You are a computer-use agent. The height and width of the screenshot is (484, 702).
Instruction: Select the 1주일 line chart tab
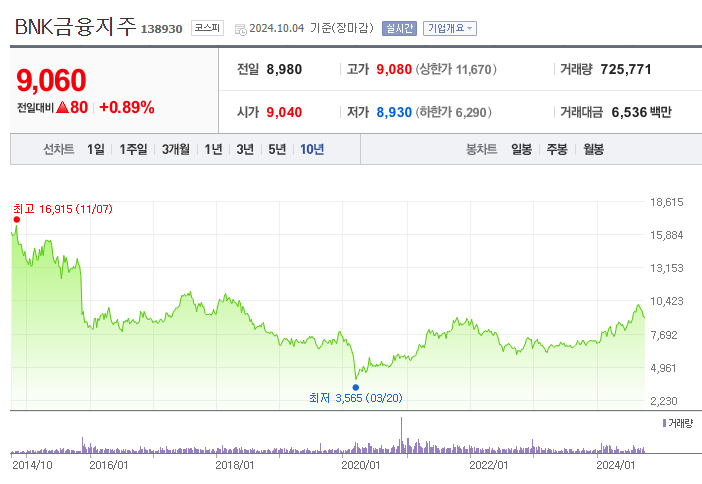click(133, 149)
